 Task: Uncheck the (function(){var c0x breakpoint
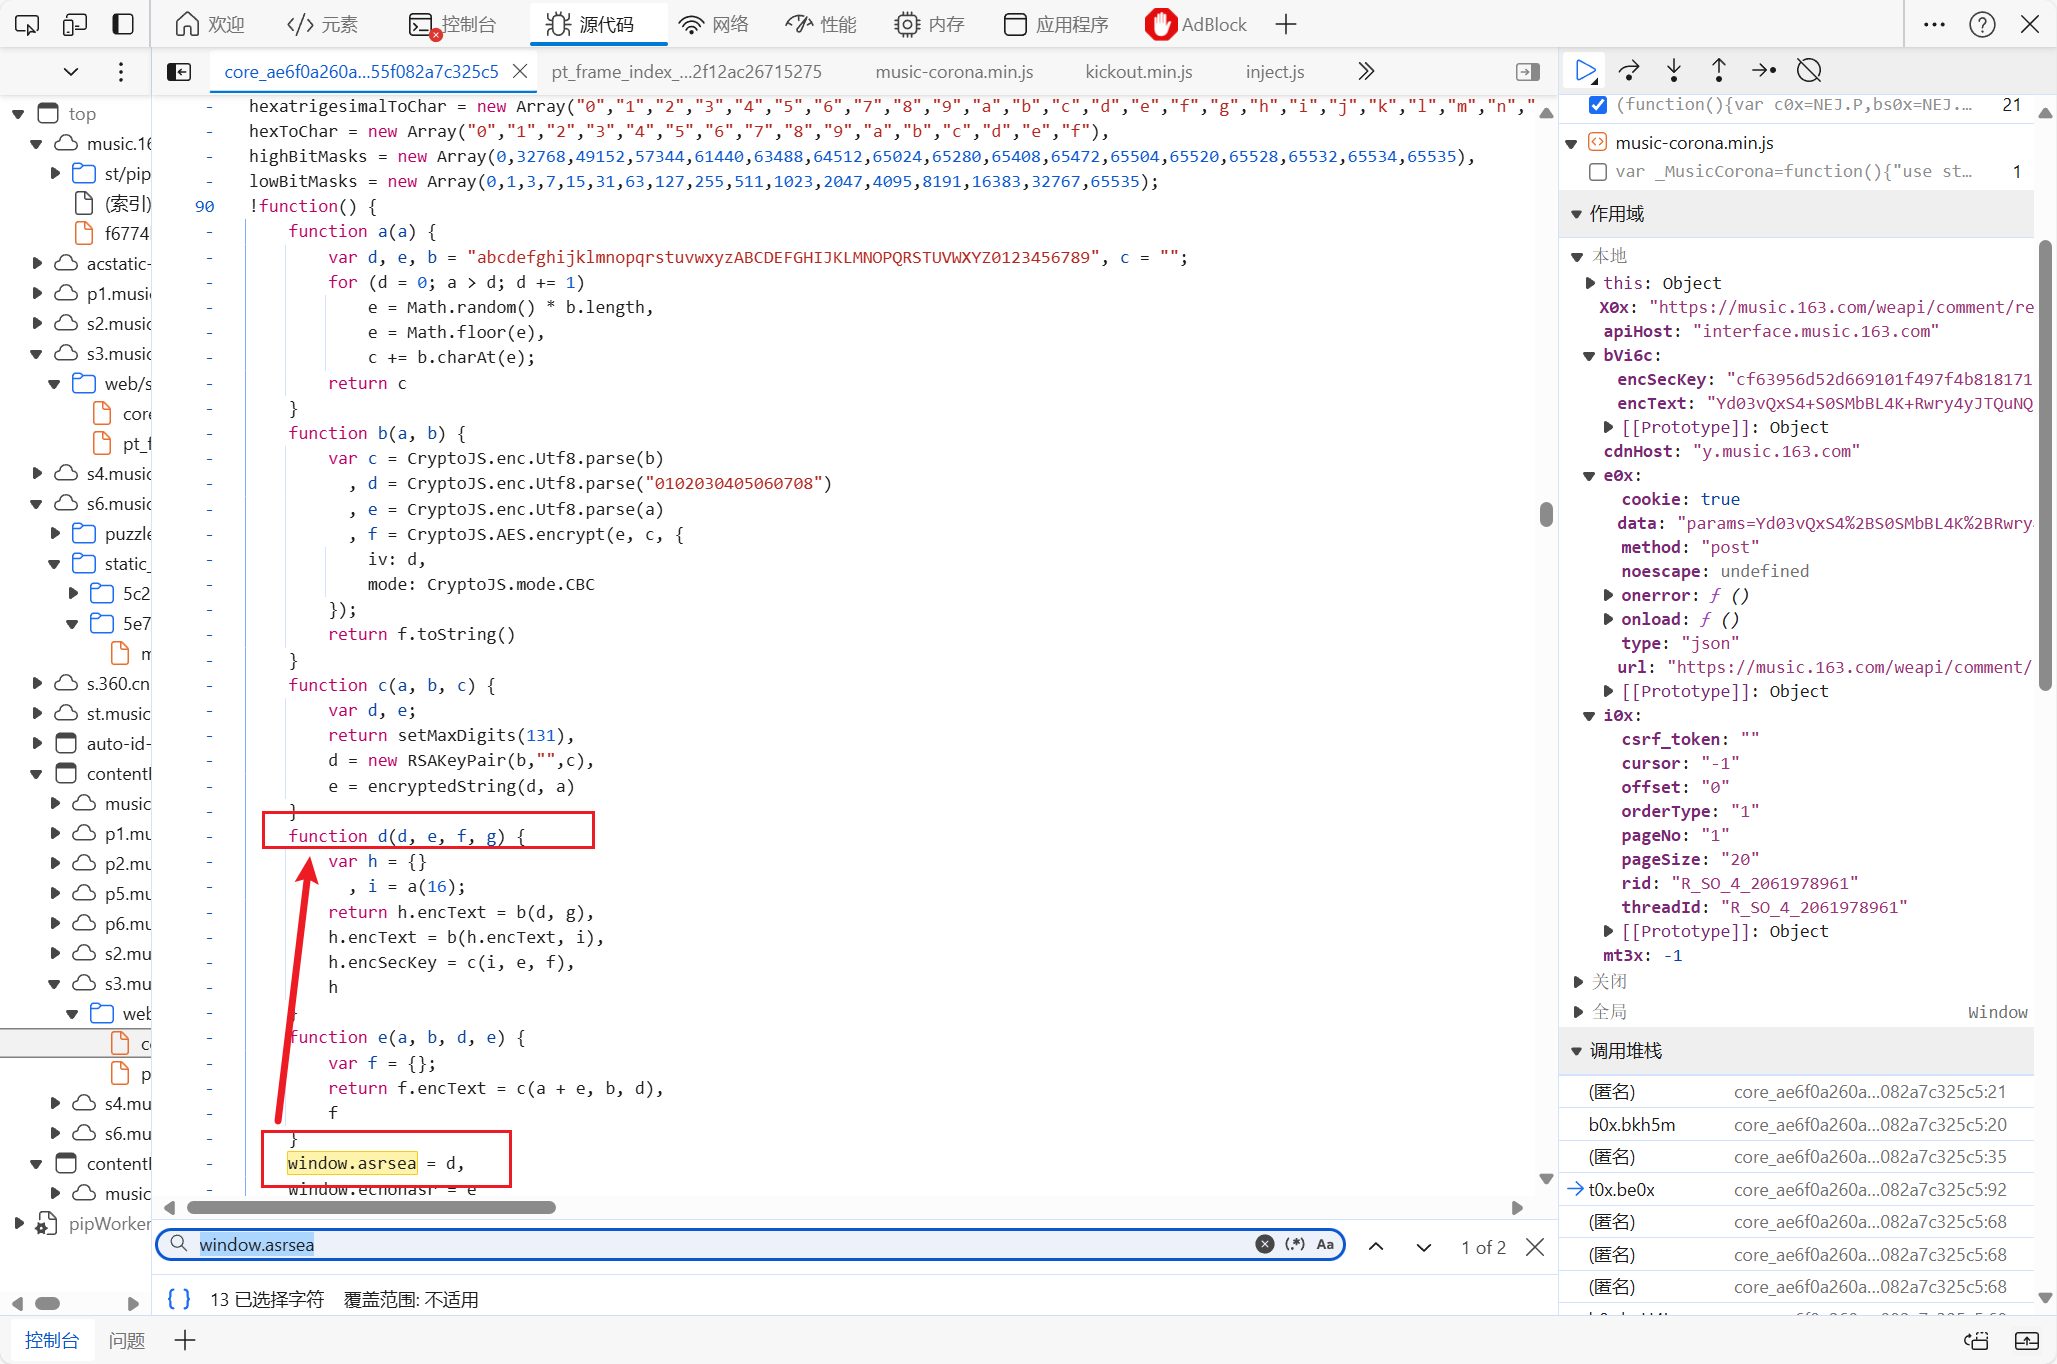1598,105
